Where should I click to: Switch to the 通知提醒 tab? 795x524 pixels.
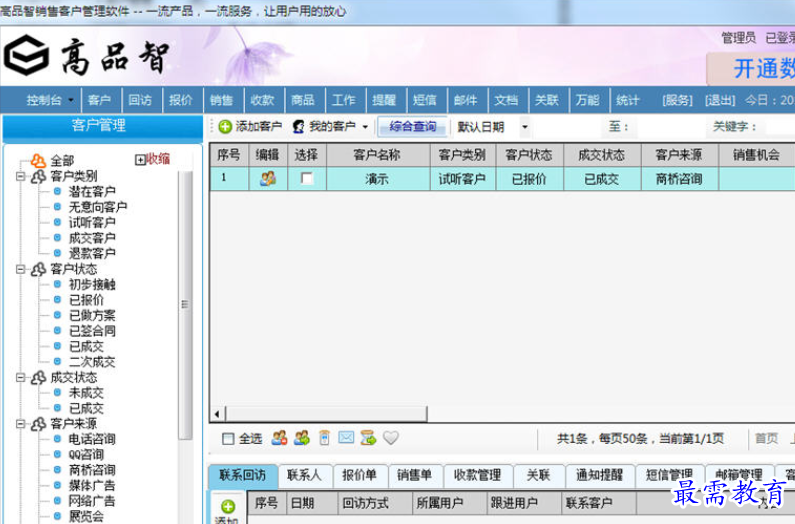coord(599,475)
